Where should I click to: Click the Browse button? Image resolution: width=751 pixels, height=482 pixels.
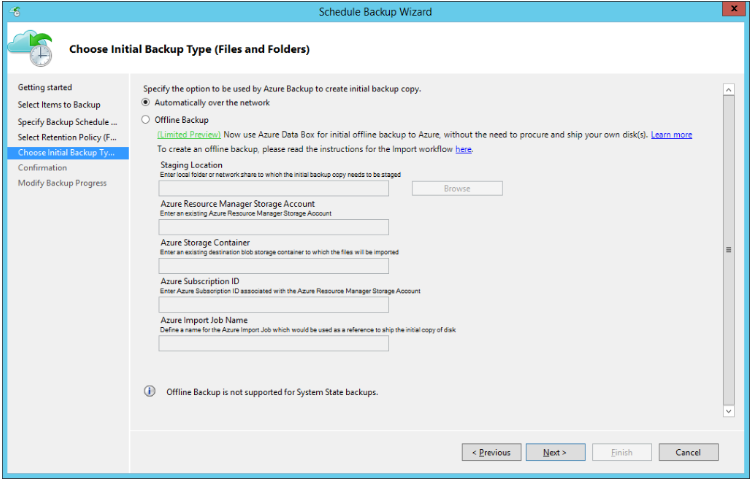[457, 188]
